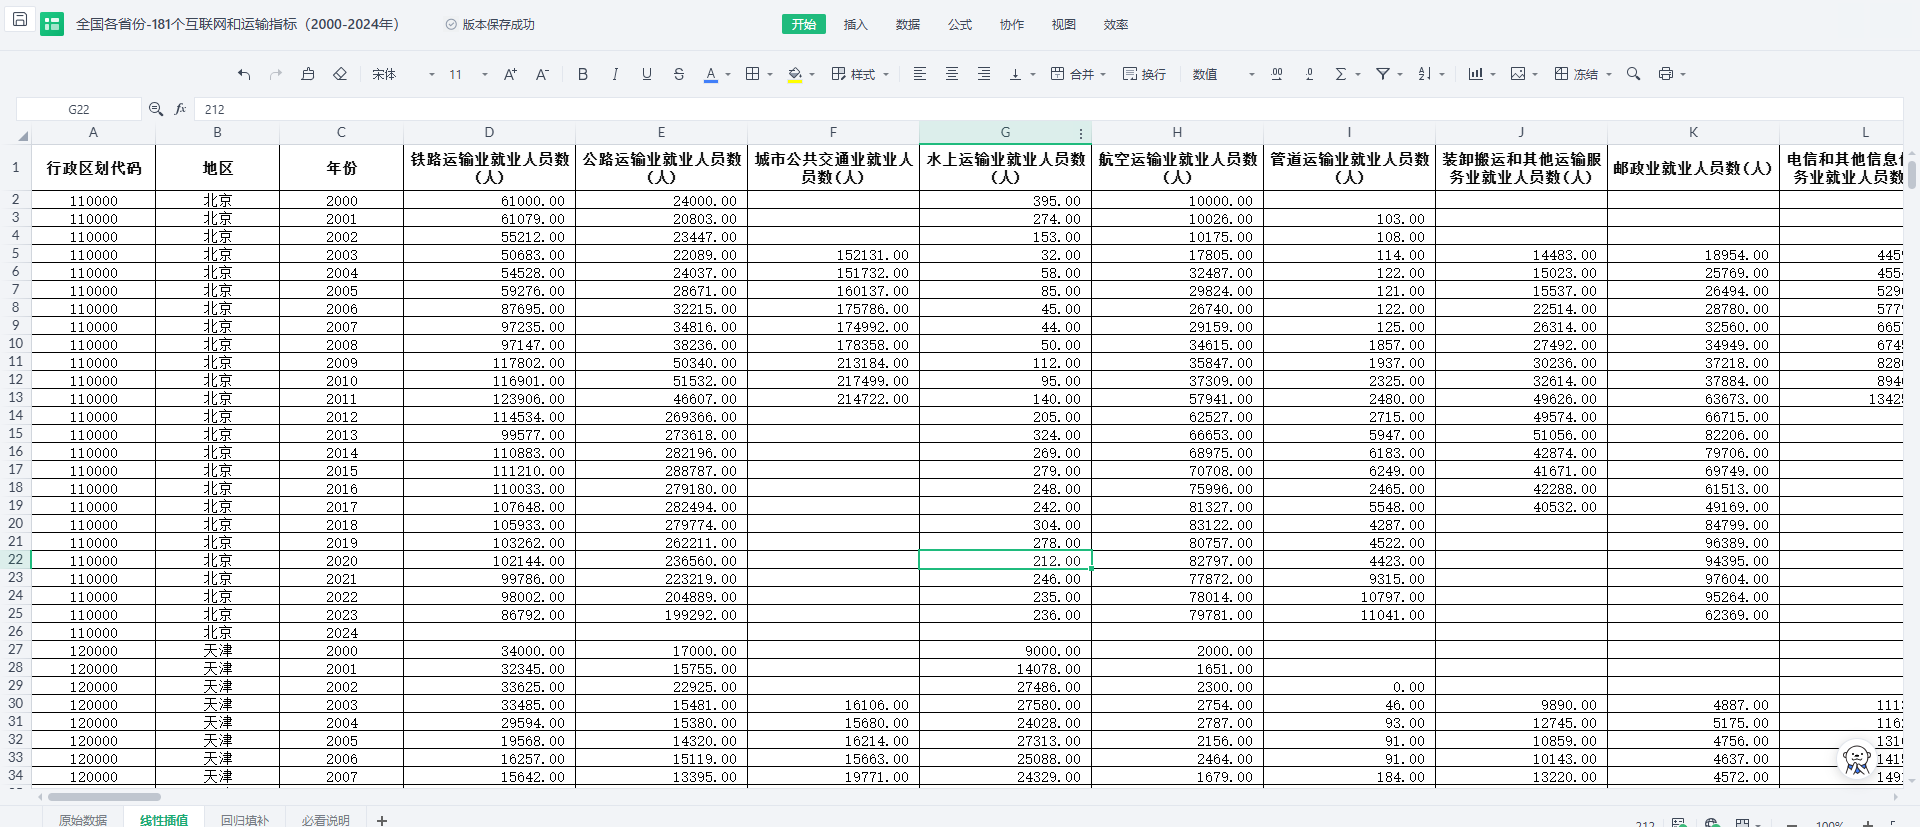Image resolution: width=1920 pixels, height=827 pixels.
Task: Open the 冻结 freeze panes menu
Action: (1583, 74)
